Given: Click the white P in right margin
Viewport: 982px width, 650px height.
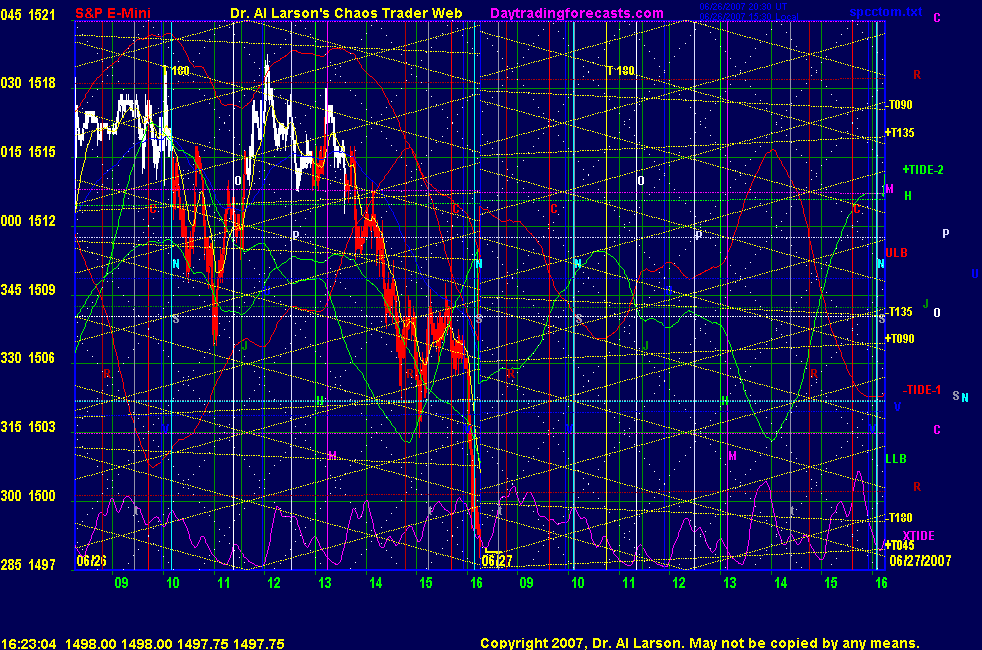Looking at the screenshot, I should 946,234.
